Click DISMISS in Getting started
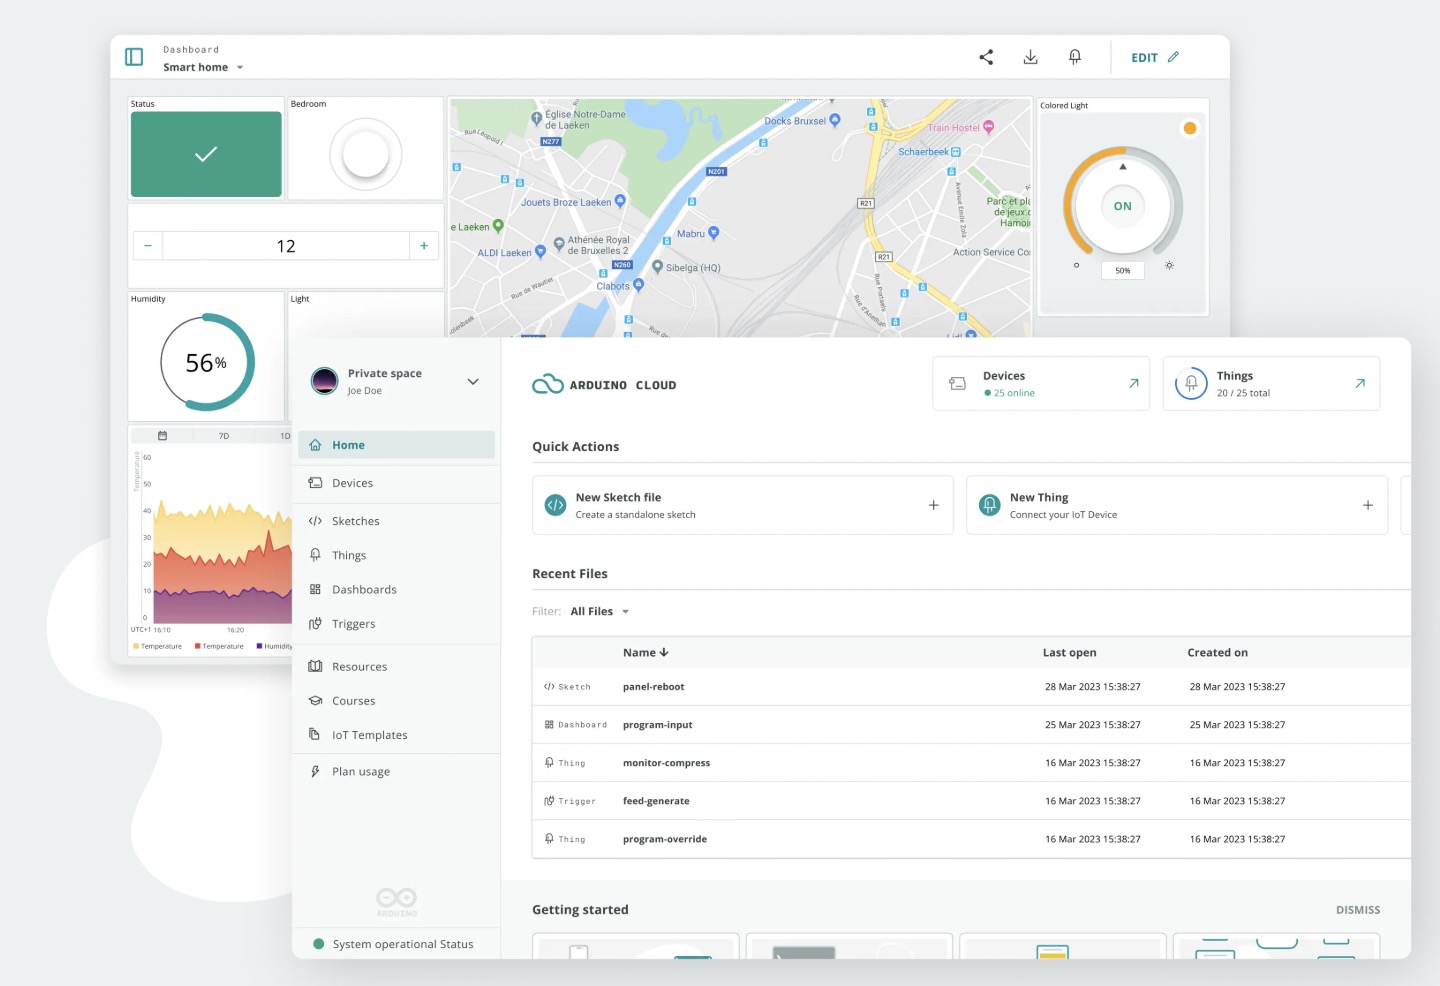 pos(1358,910)
